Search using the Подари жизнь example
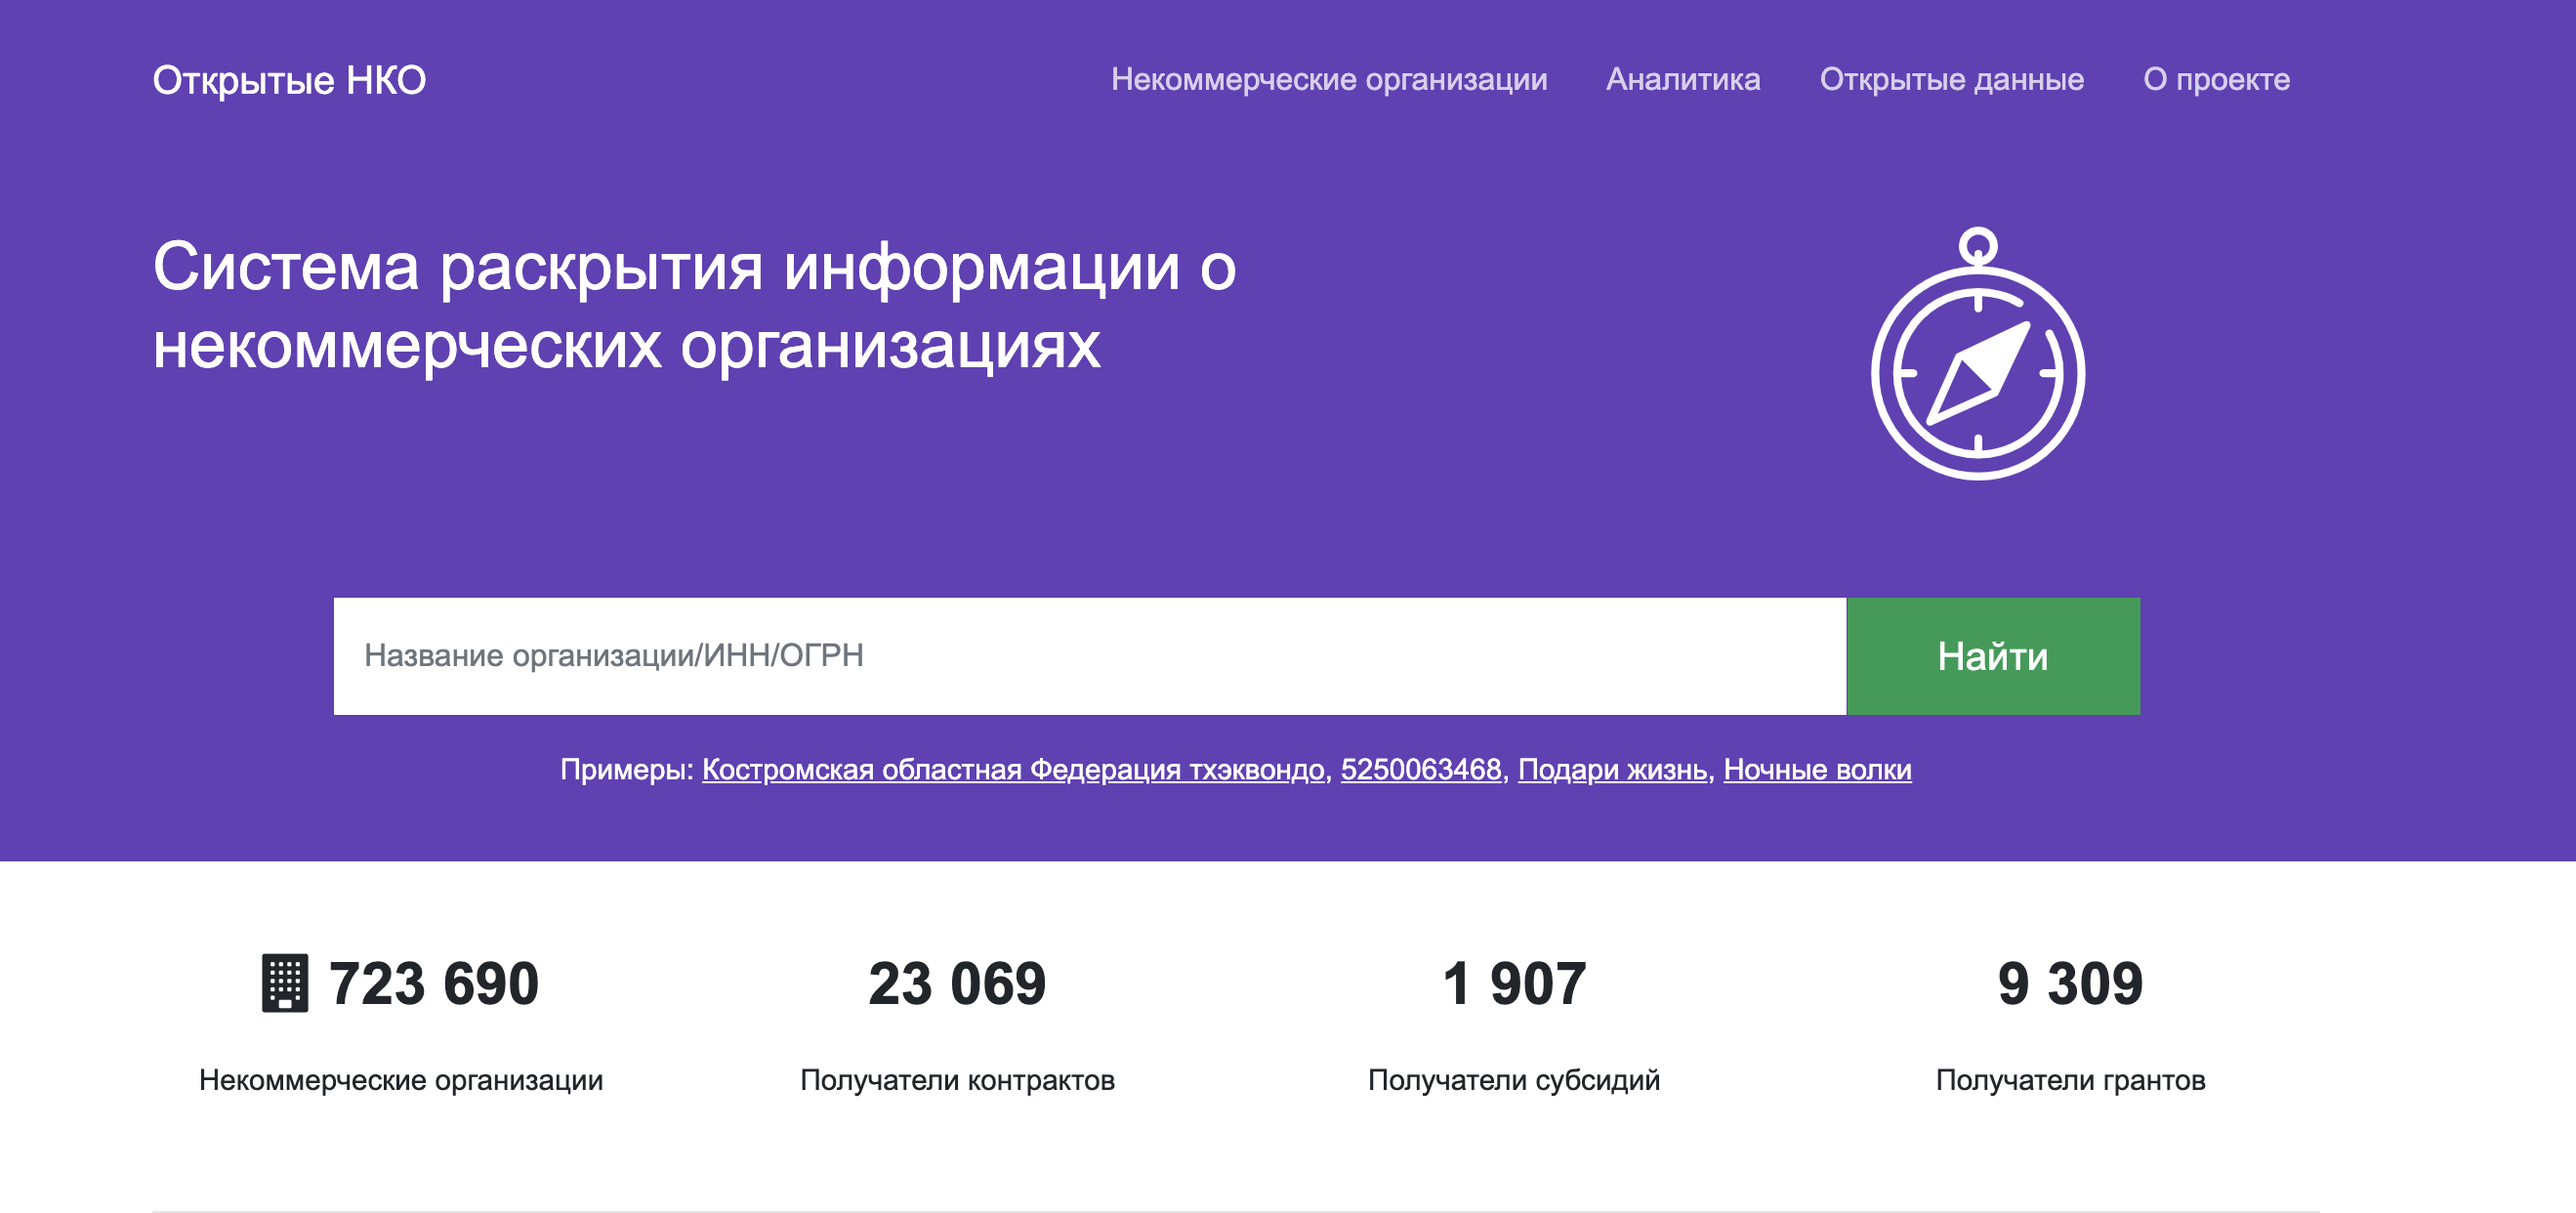Viewport: 2576px width, 1213px height. (x=1612, y=769)
